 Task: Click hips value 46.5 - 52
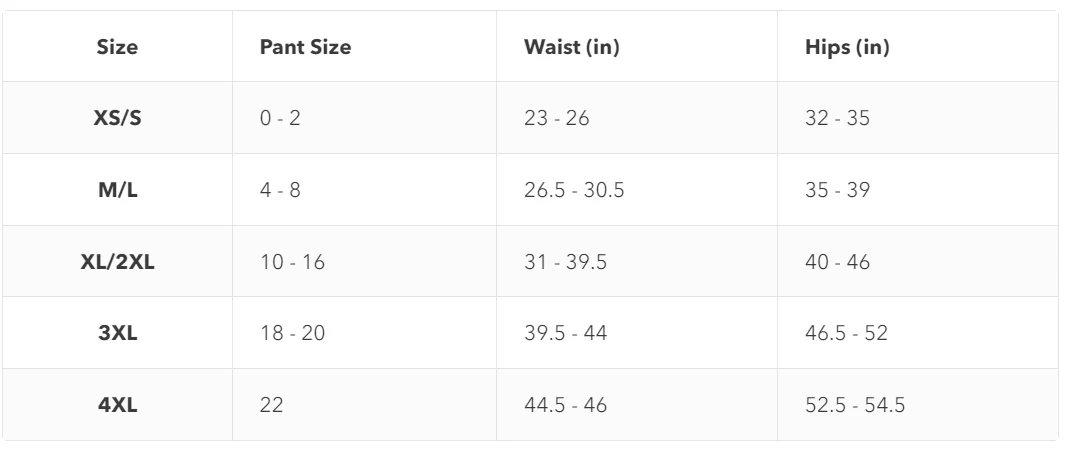846,333
